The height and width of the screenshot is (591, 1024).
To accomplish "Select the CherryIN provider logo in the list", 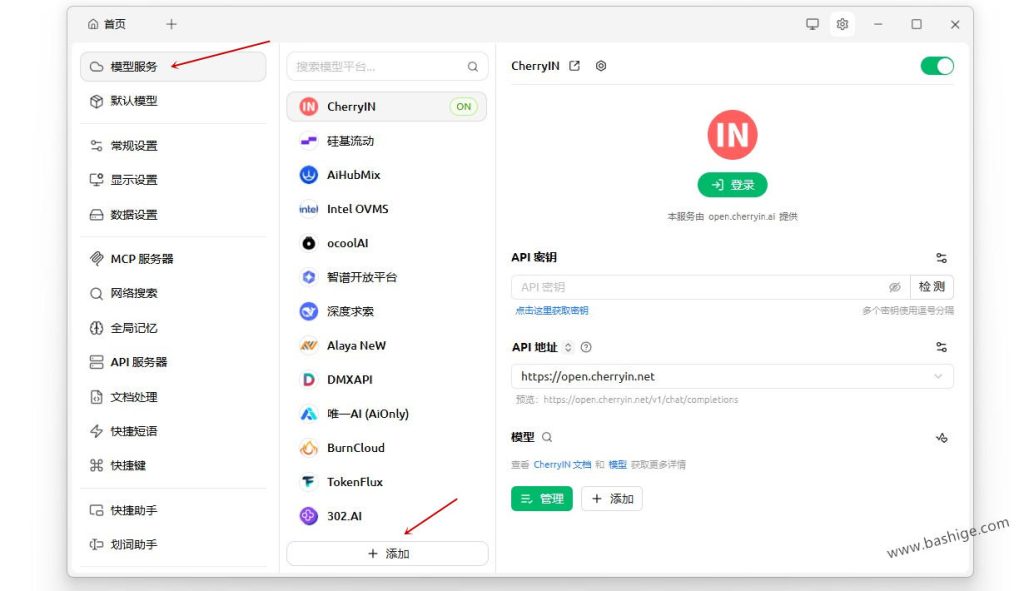I will click(308, 106).
